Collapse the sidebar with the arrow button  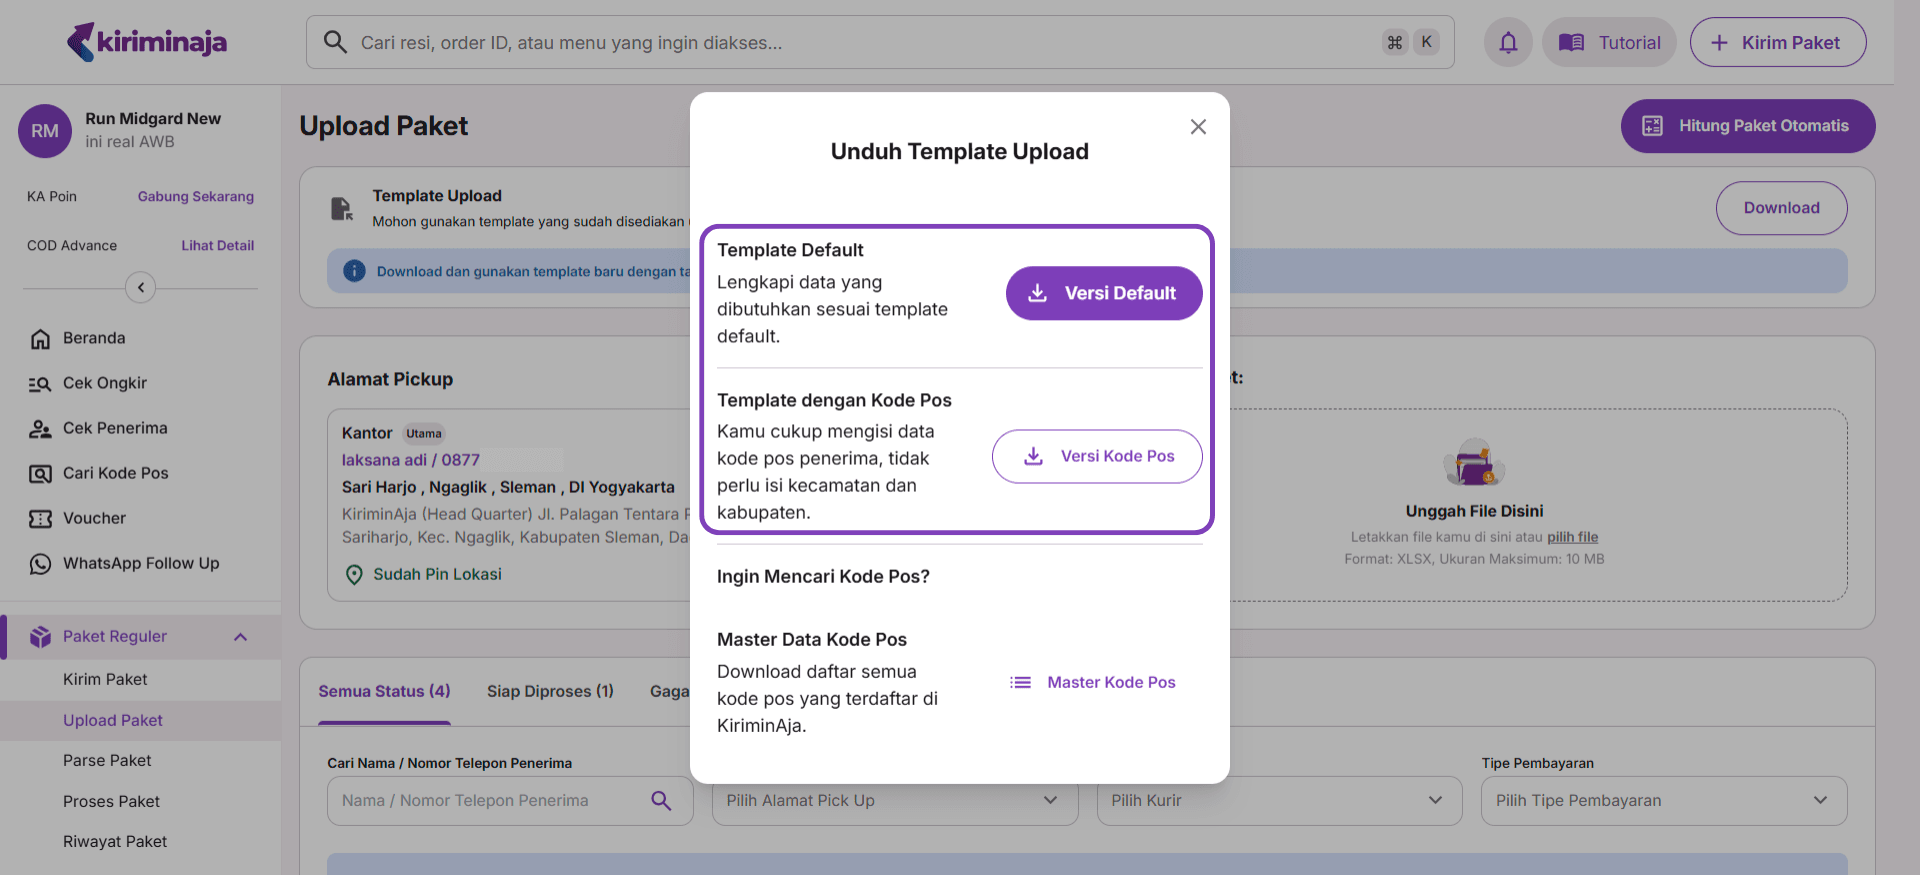click(x=141, y=288)
